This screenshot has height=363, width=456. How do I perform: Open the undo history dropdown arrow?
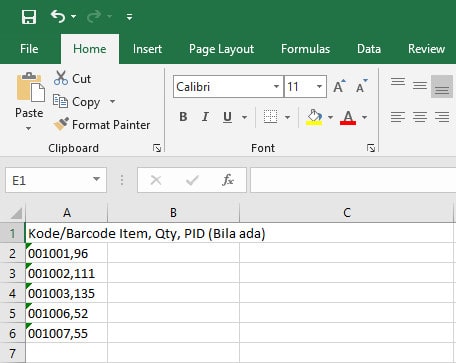pos(74,16)
